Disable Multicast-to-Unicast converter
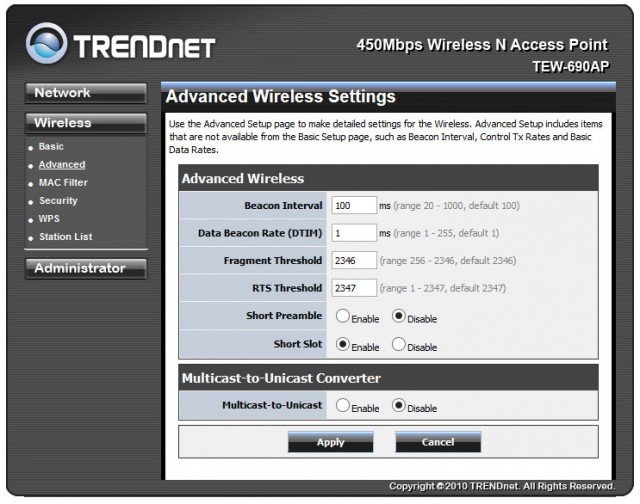 (x=400, y=407)
